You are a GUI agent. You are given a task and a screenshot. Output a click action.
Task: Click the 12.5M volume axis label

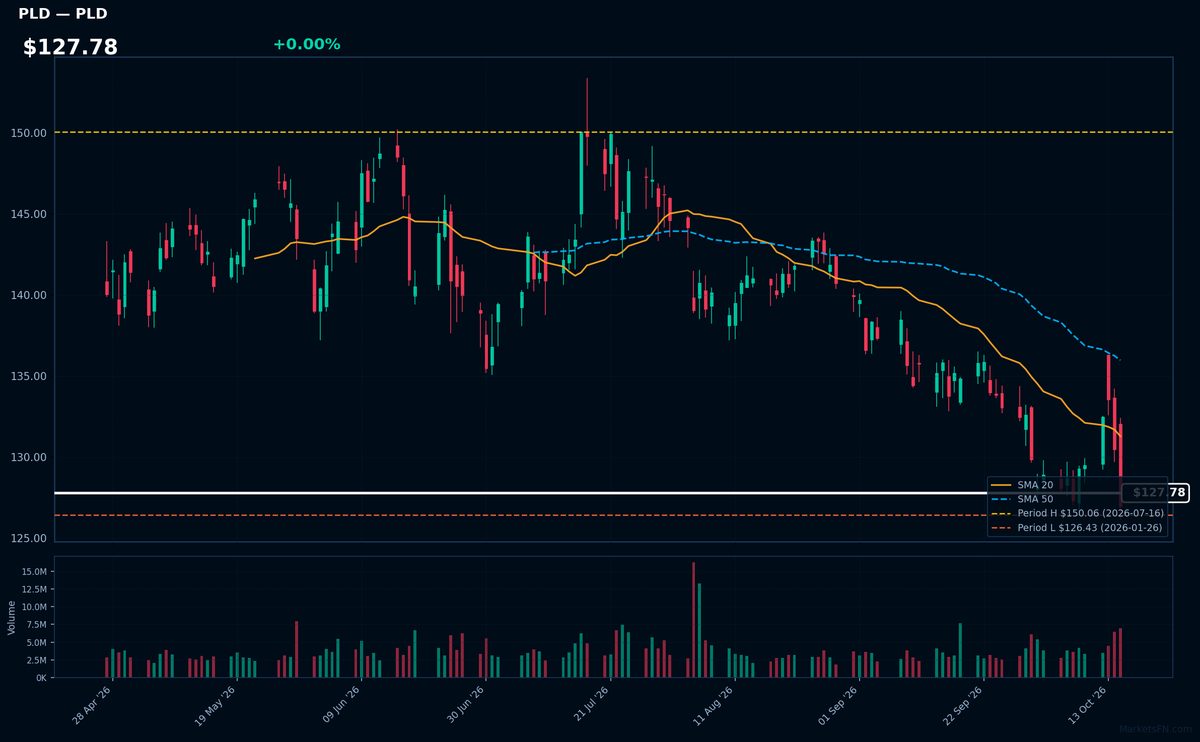pos(34,589)
